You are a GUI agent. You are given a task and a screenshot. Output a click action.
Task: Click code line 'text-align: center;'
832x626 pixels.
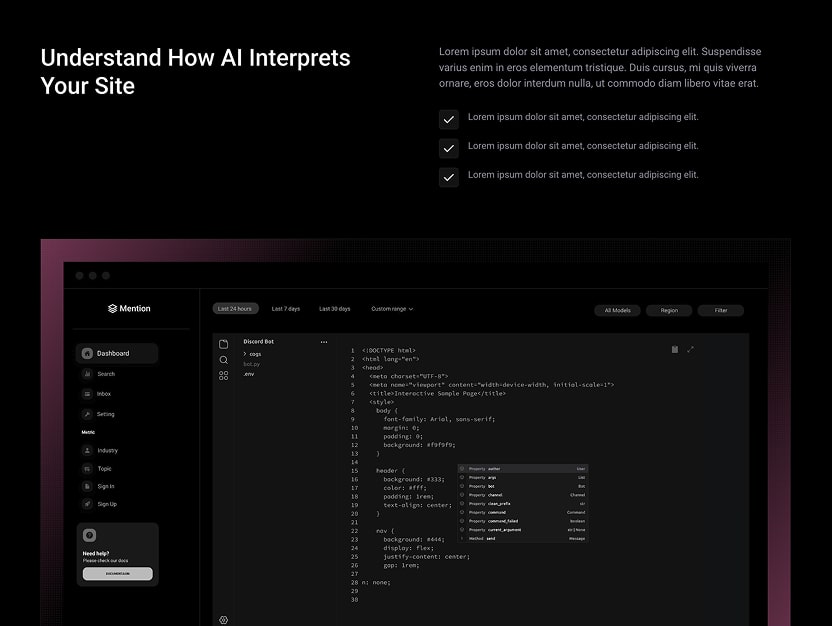click(x=417, y=505)
